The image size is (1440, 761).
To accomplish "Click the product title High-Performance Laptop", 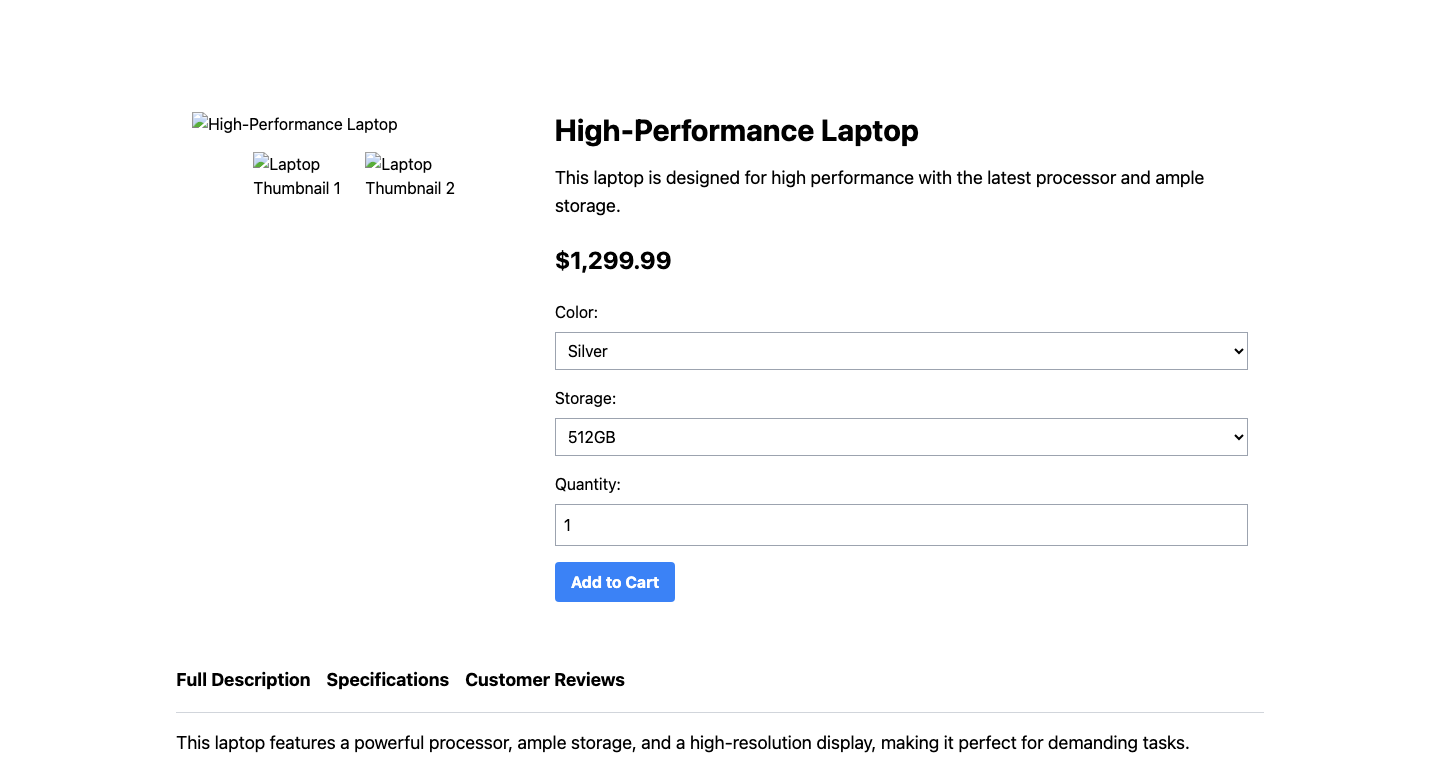I will click(736, 131).
